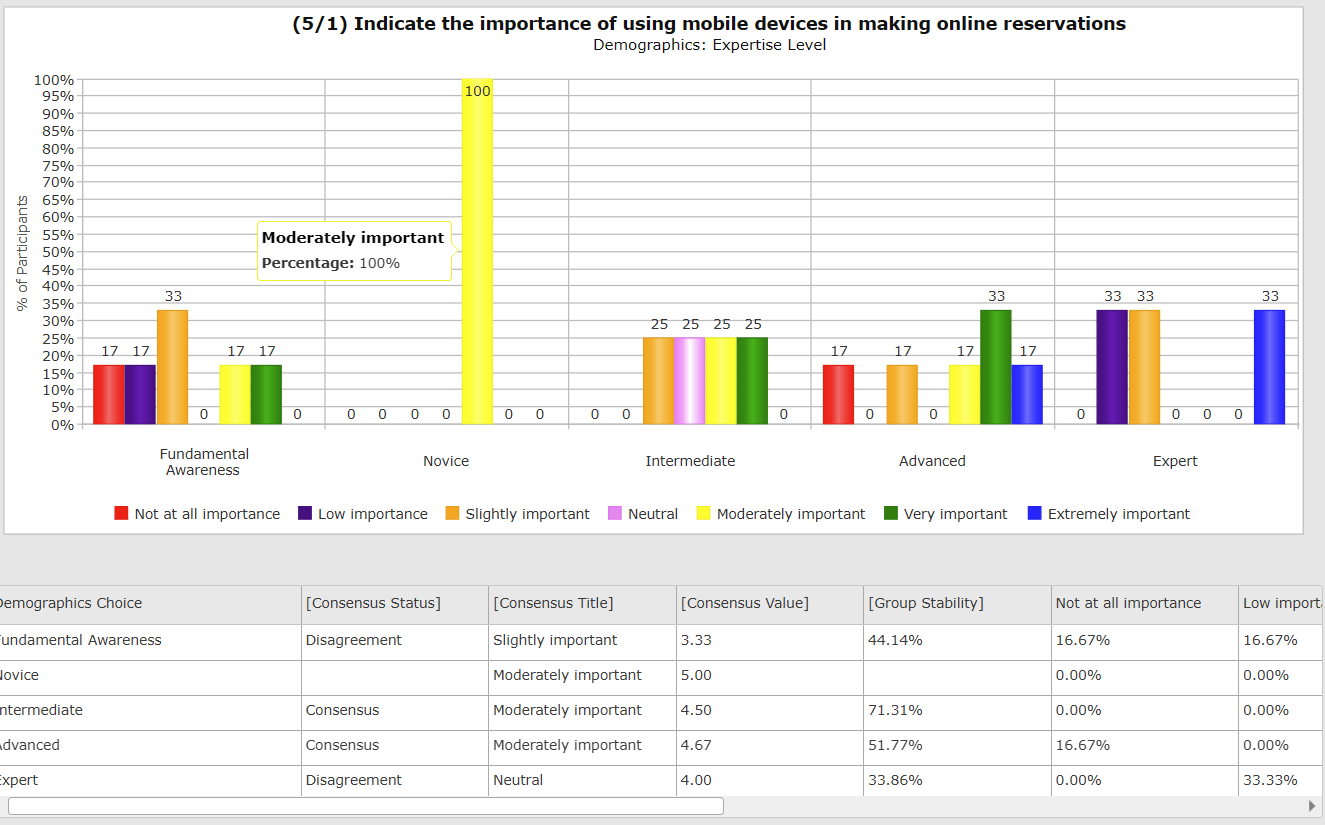Click the blue 'Extremely important' legend swatch
The height and width of the screenshot is (825, 1325).
(1035, 514)
